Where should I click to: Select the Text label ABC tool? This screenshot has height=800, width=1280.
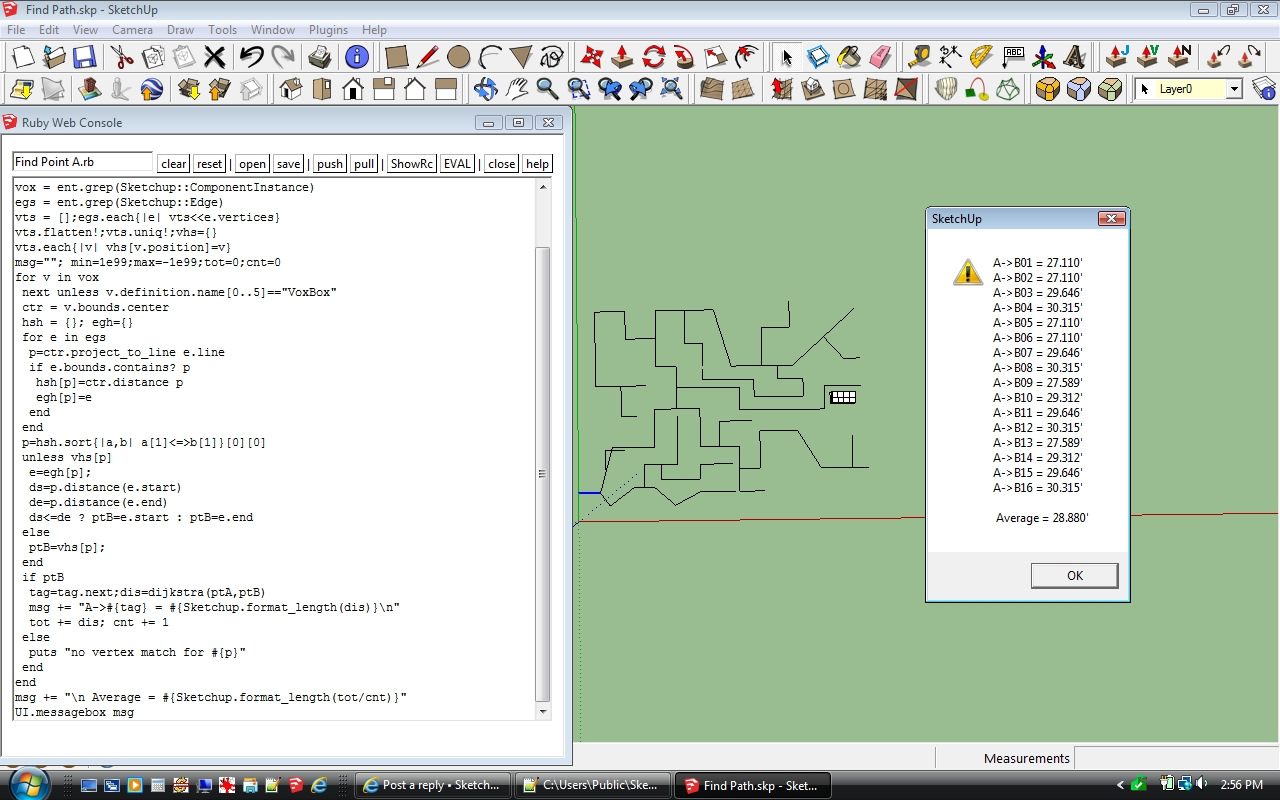click(1013, 57)
